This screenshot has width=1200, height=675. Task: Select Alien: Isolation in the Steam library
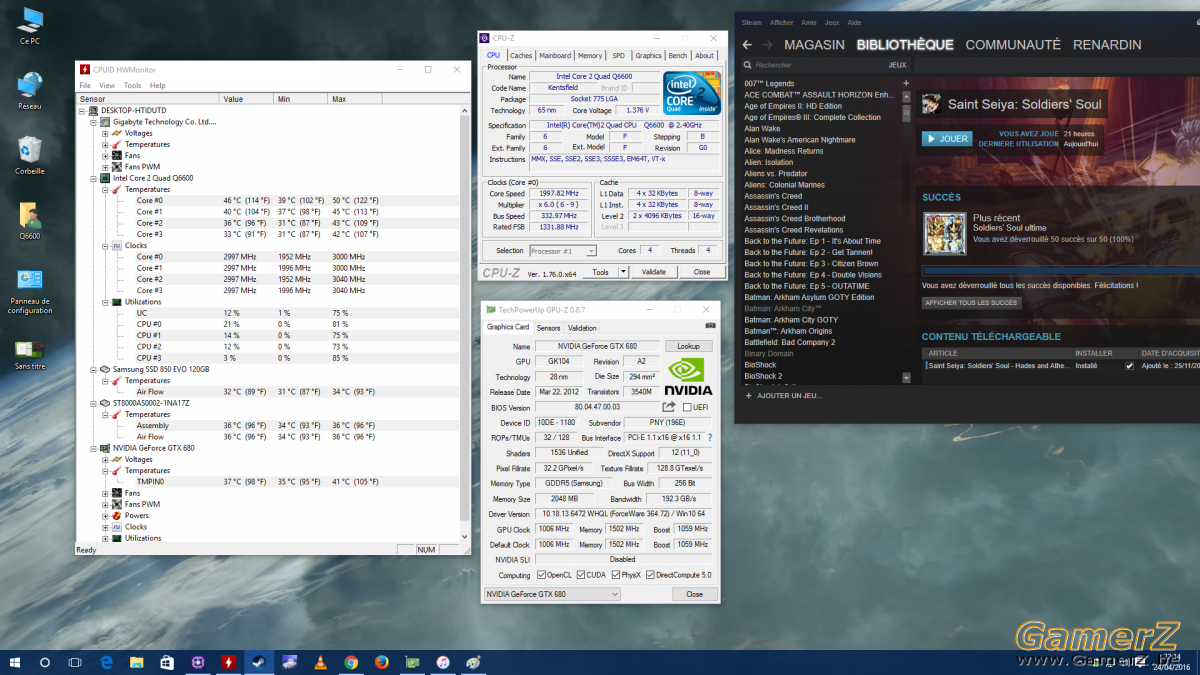[768, 162]
